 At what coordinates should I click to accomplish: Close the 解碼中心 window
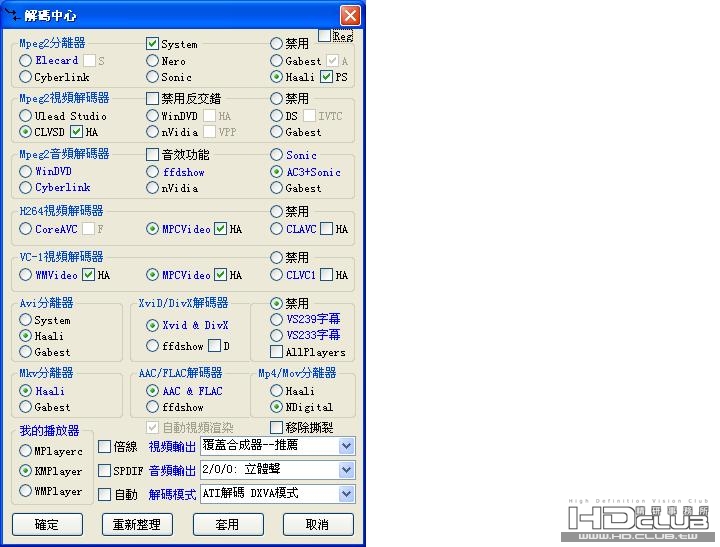tap(350, 16)
